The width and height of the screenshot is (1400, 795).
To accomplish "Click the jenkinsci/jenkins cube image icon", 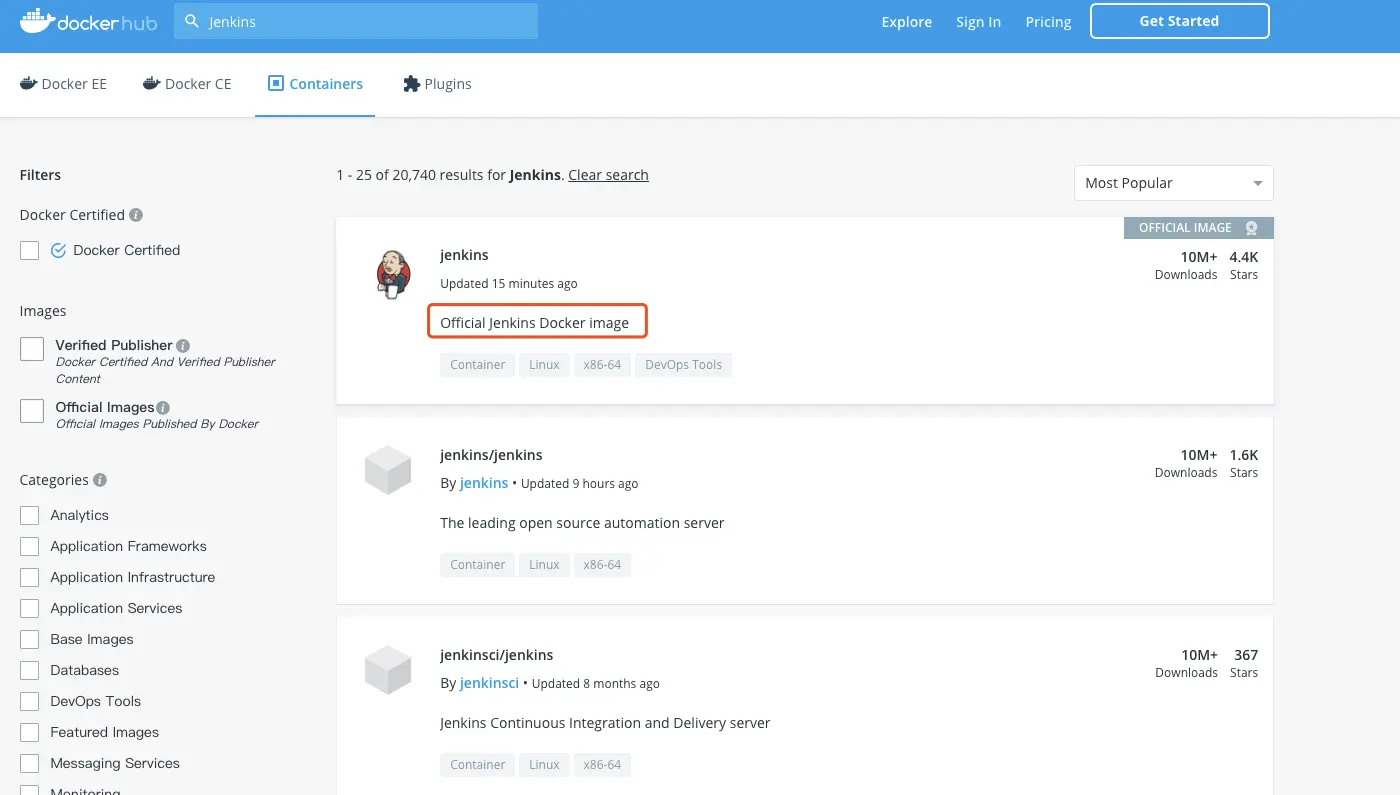I will 388,670.
